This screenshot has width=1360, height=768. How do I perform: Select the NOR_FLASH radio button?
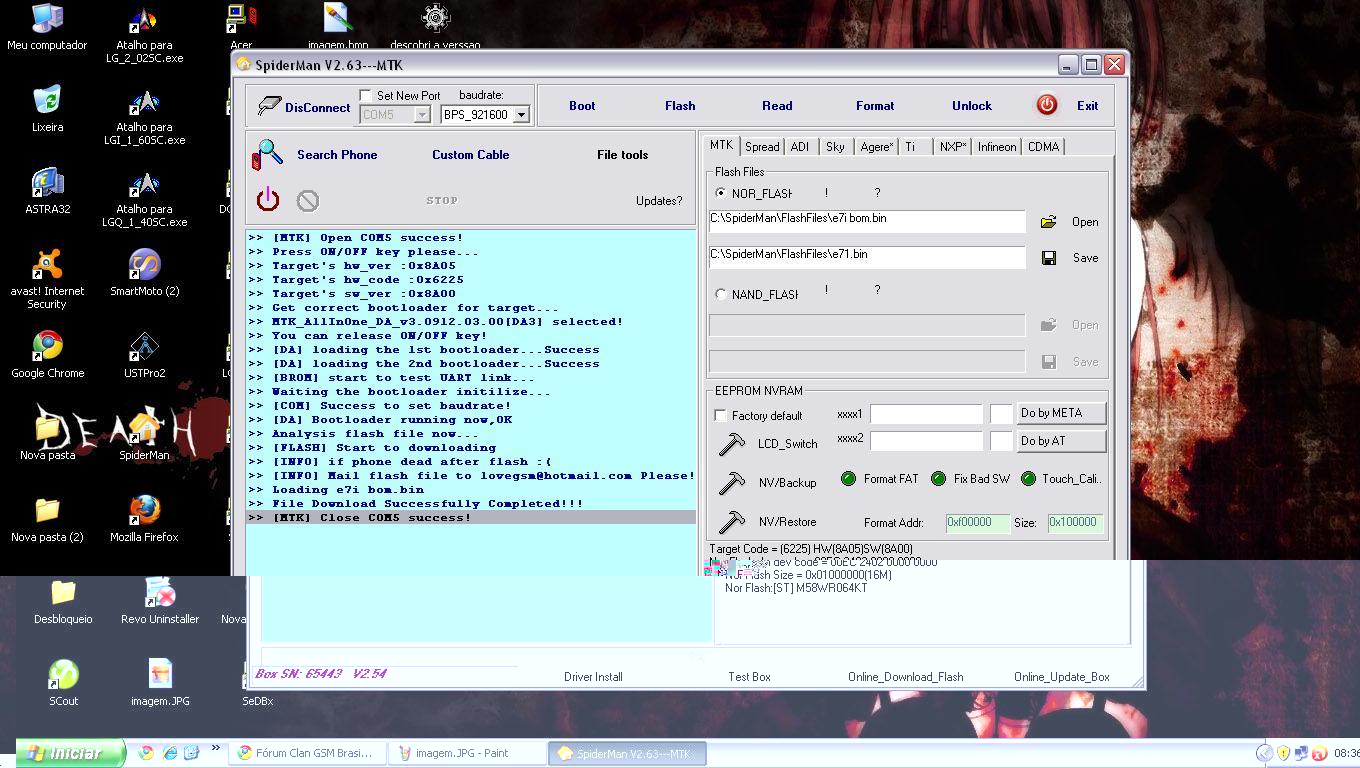pyautogui.click(x=721, y=193)
